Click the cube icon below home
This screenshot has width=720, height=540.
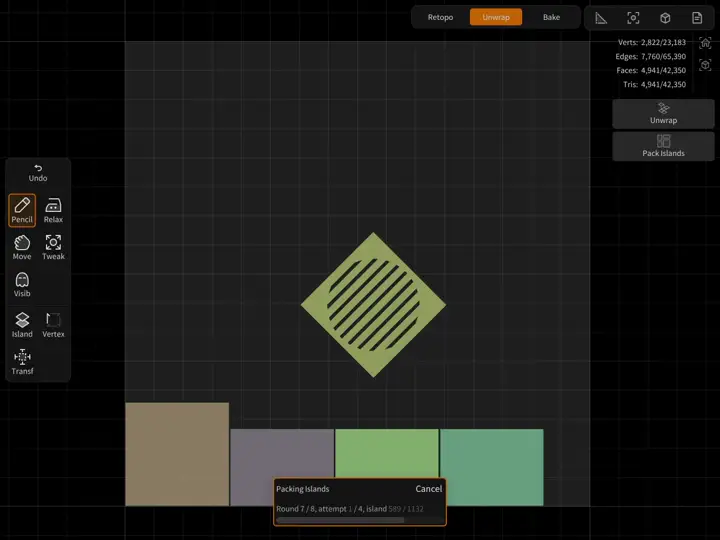click(x=705, y=65)
